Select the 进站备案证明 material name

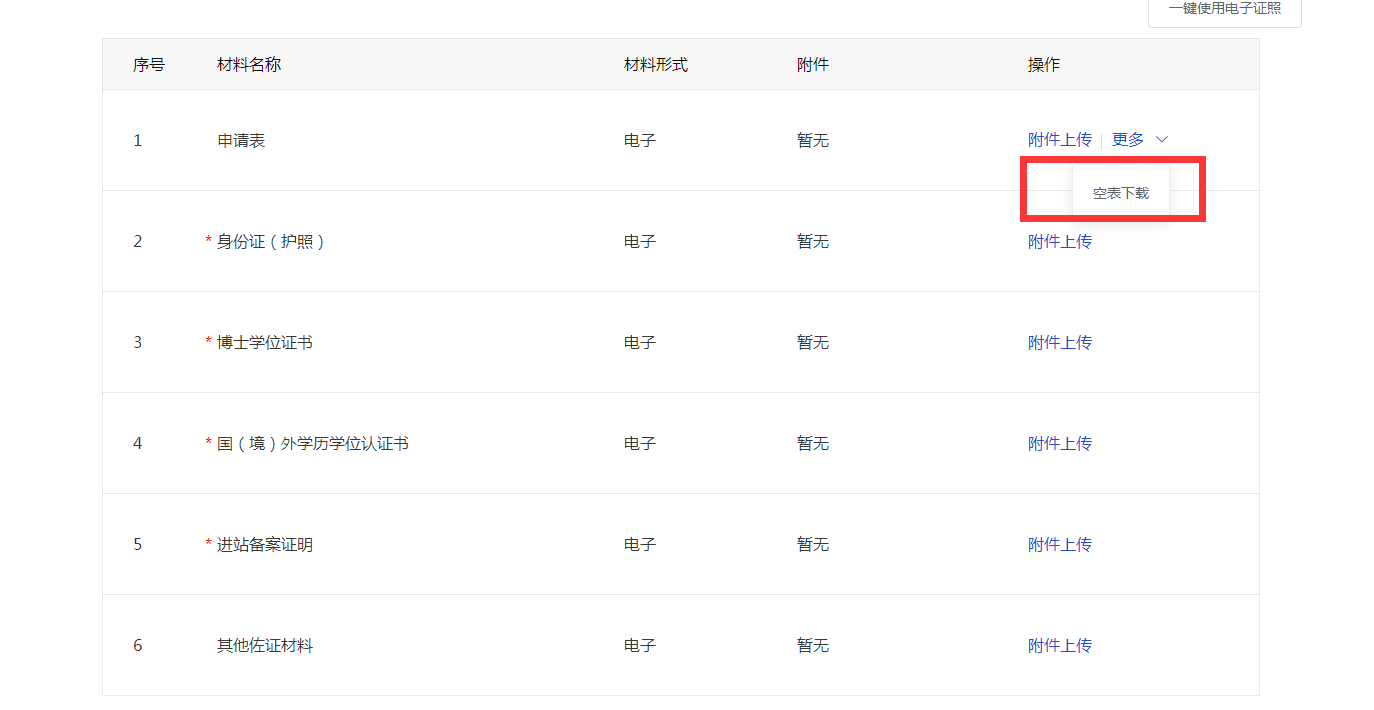coord(264,545)
